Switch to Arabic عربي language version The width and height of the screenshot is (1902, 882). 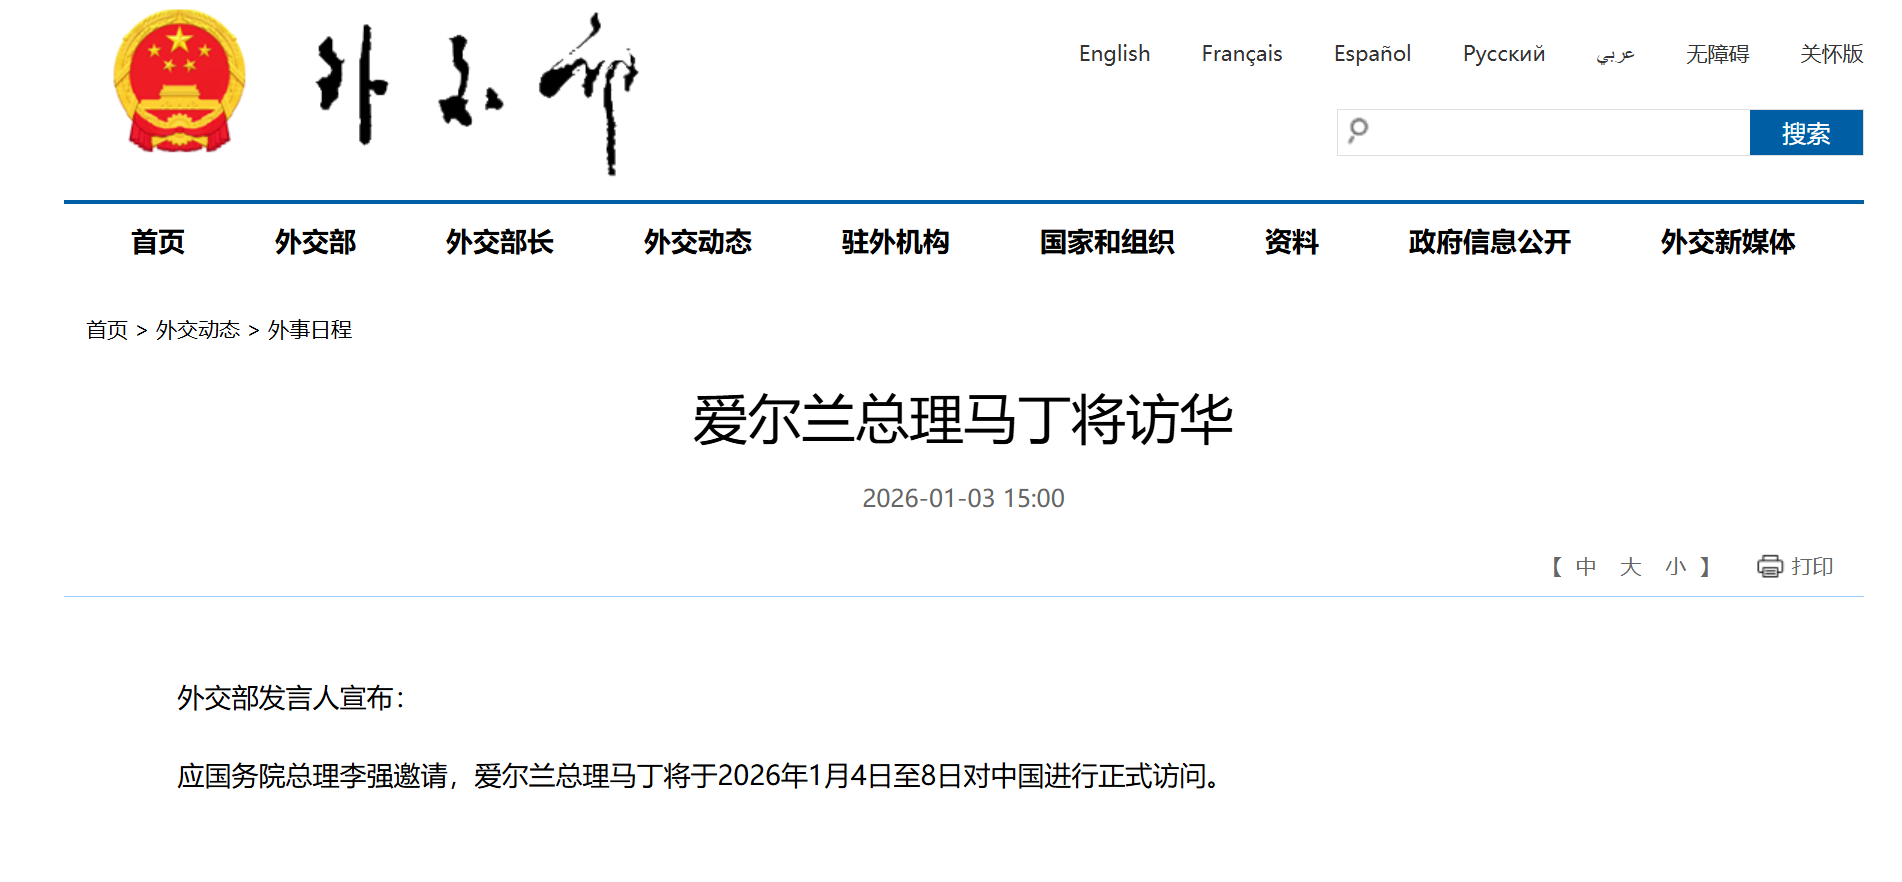(1615, 54)
